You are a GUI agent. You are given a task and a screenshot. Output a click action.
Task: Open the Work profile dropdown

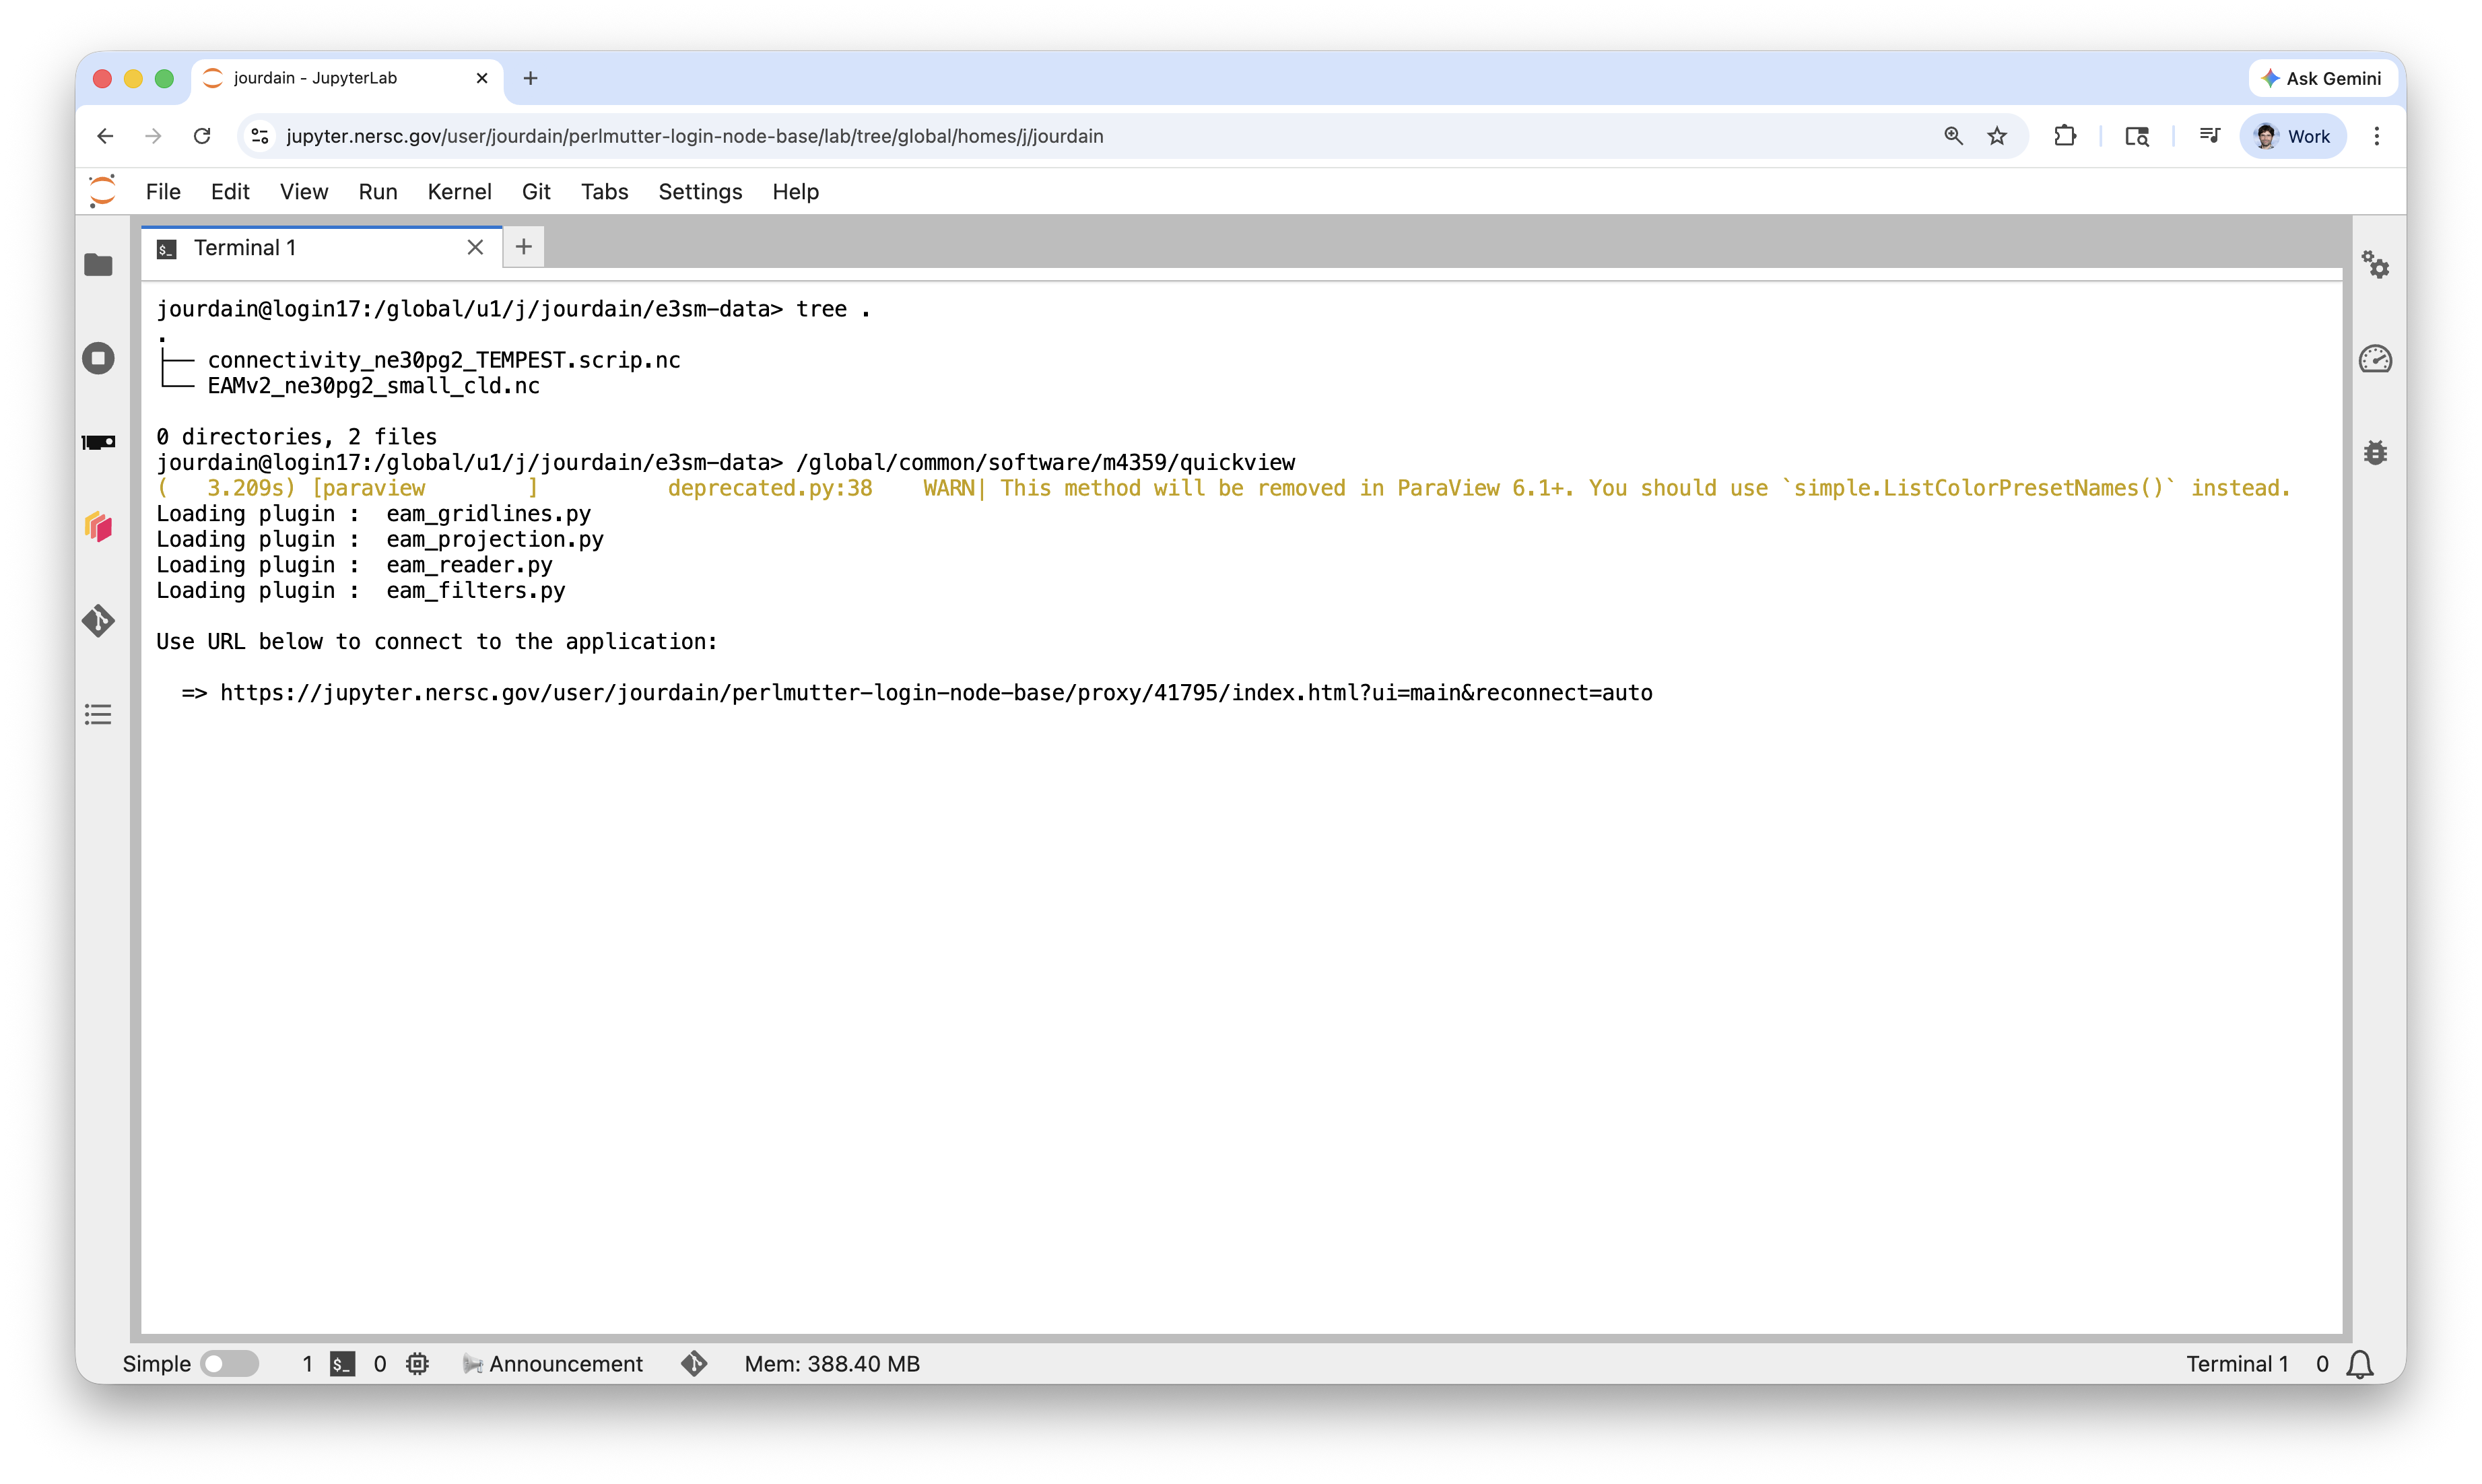(2292, 136)
